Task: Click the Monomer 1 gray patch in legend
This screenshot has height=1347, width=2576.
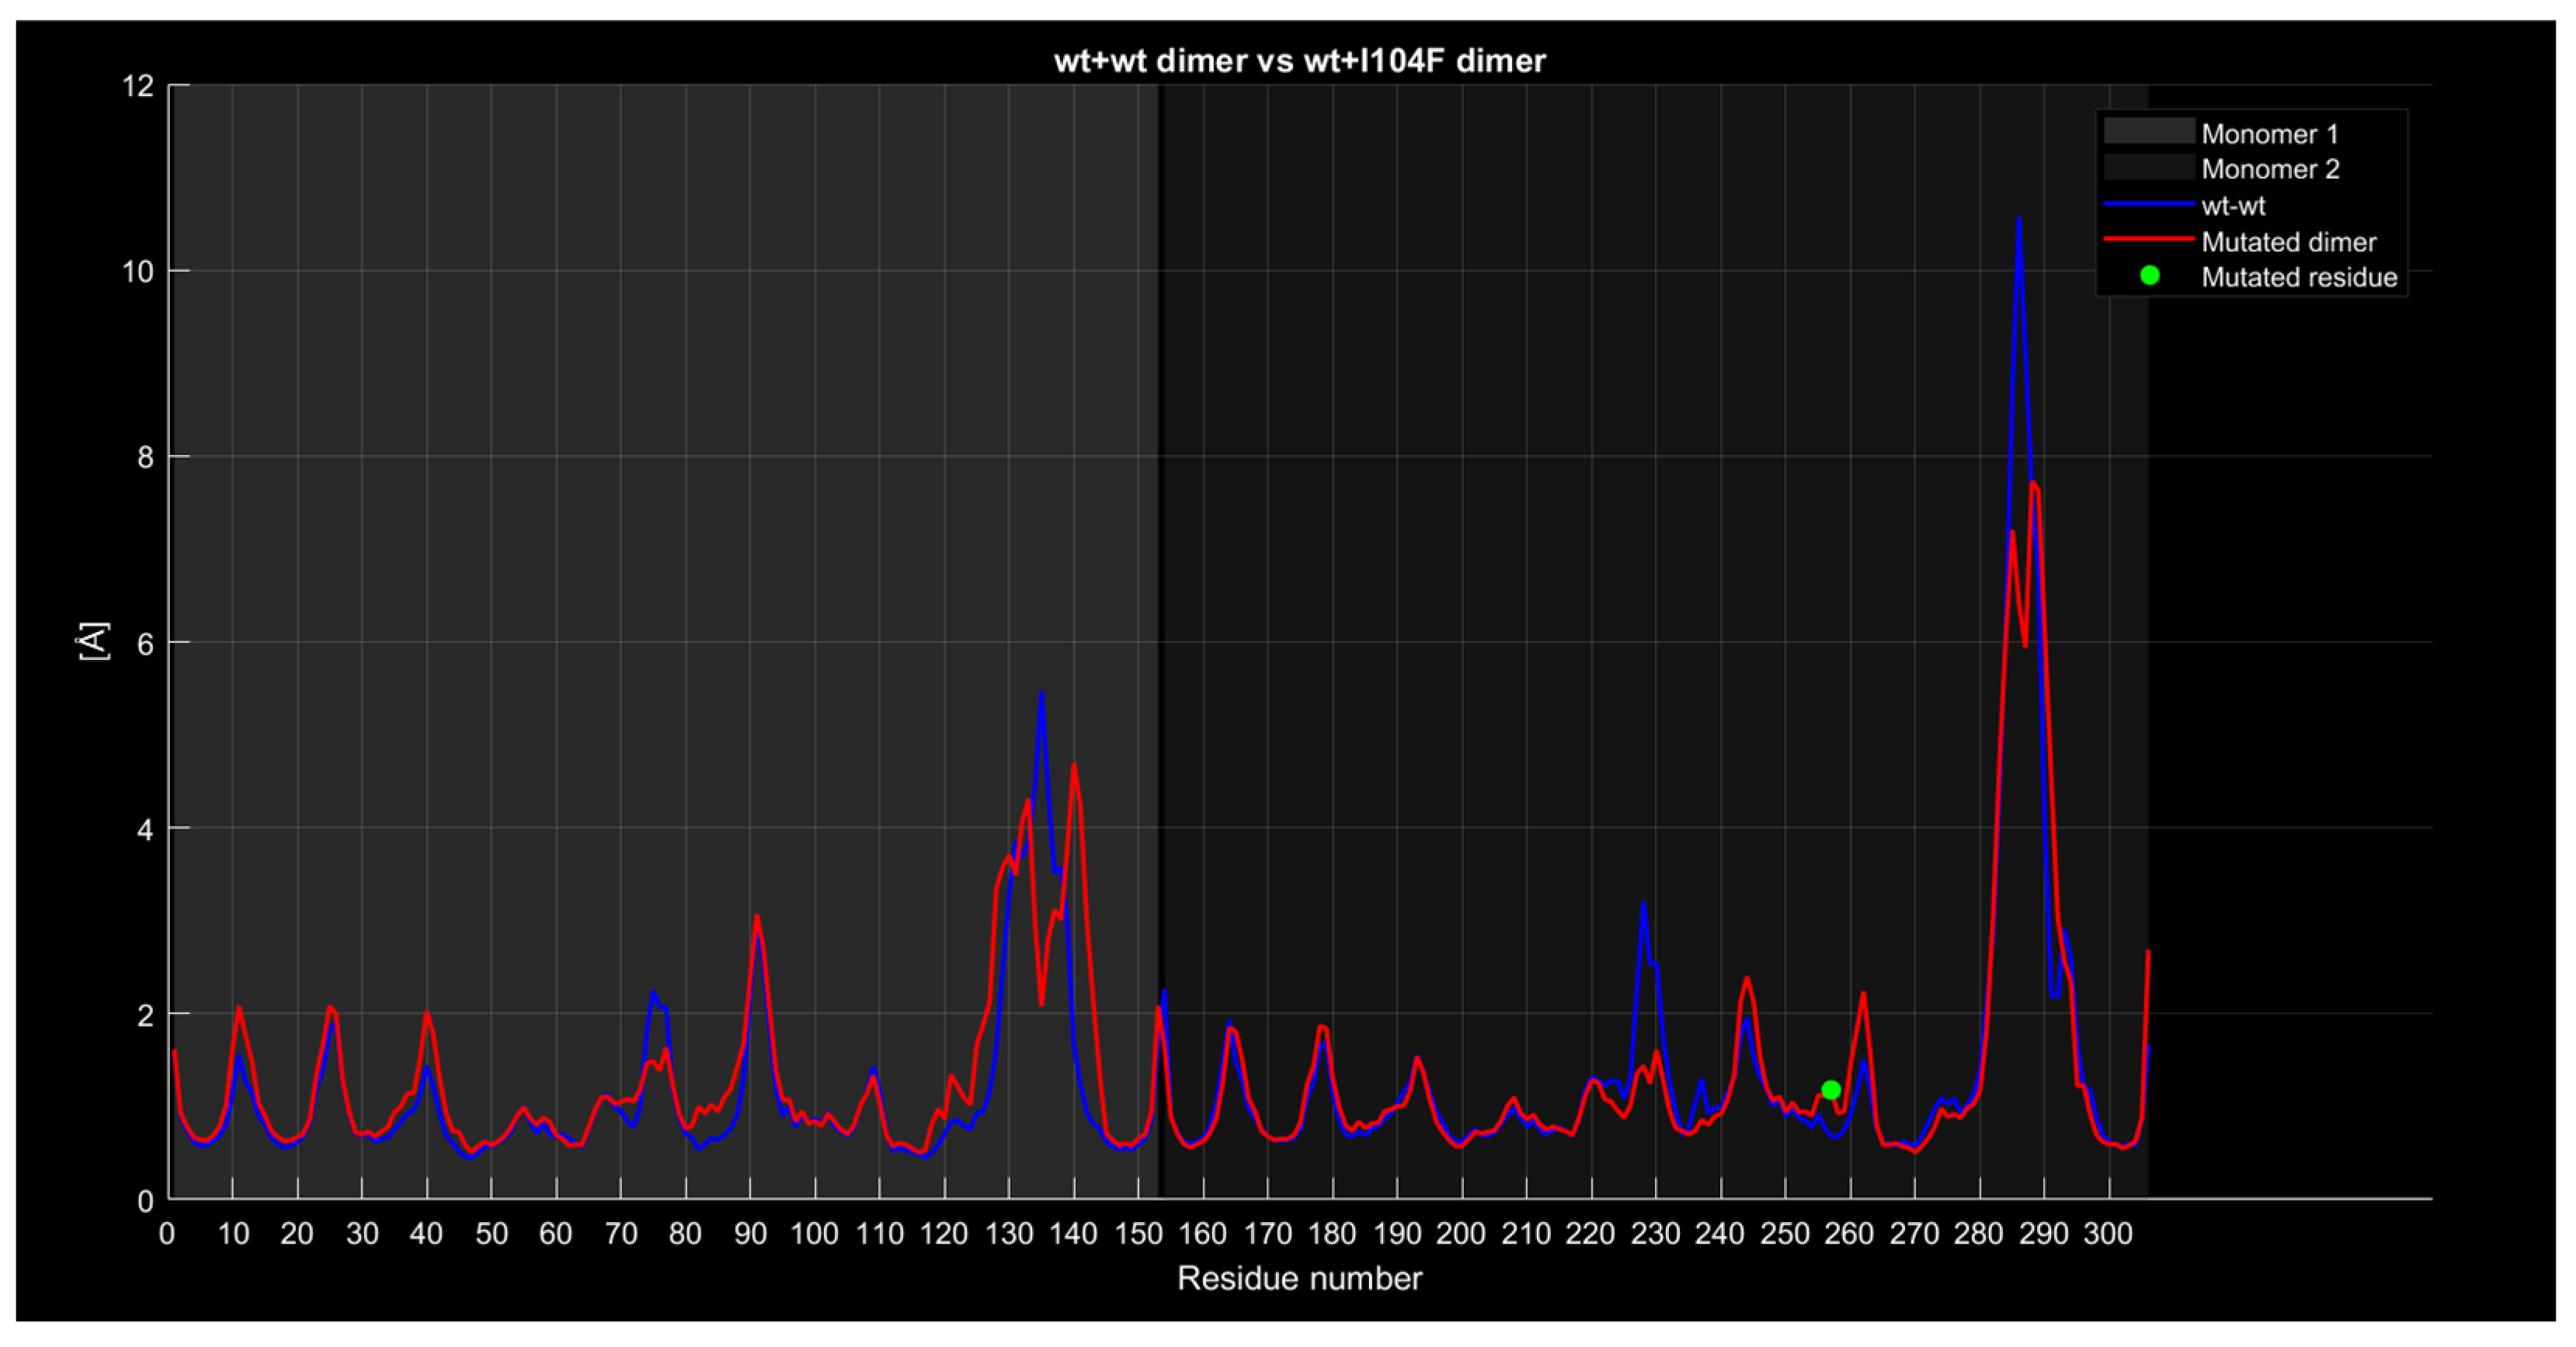Action: [x=2148, y=132]
